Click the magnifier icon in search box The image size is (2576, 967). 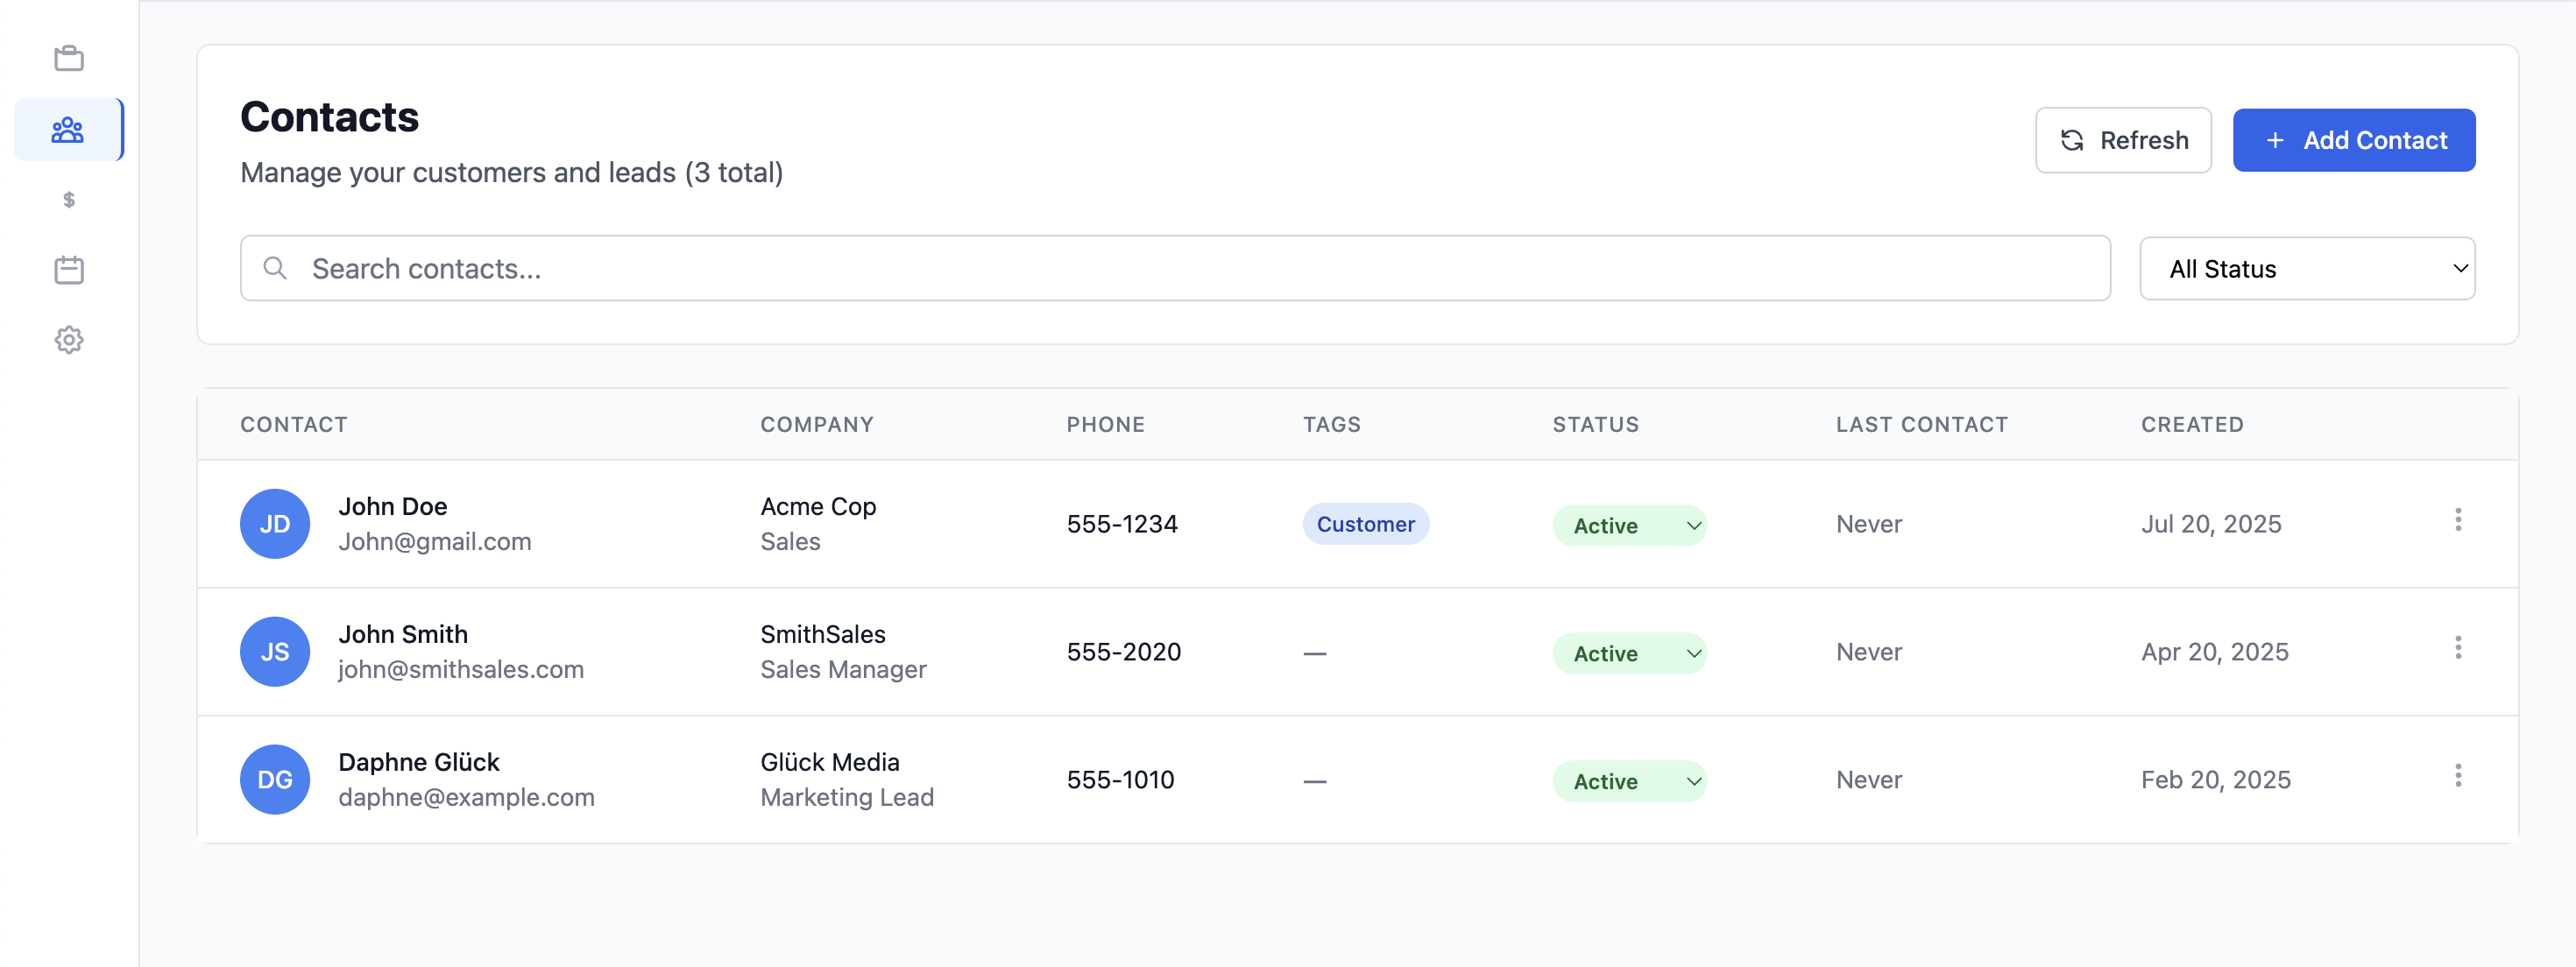tap(275, 268)
